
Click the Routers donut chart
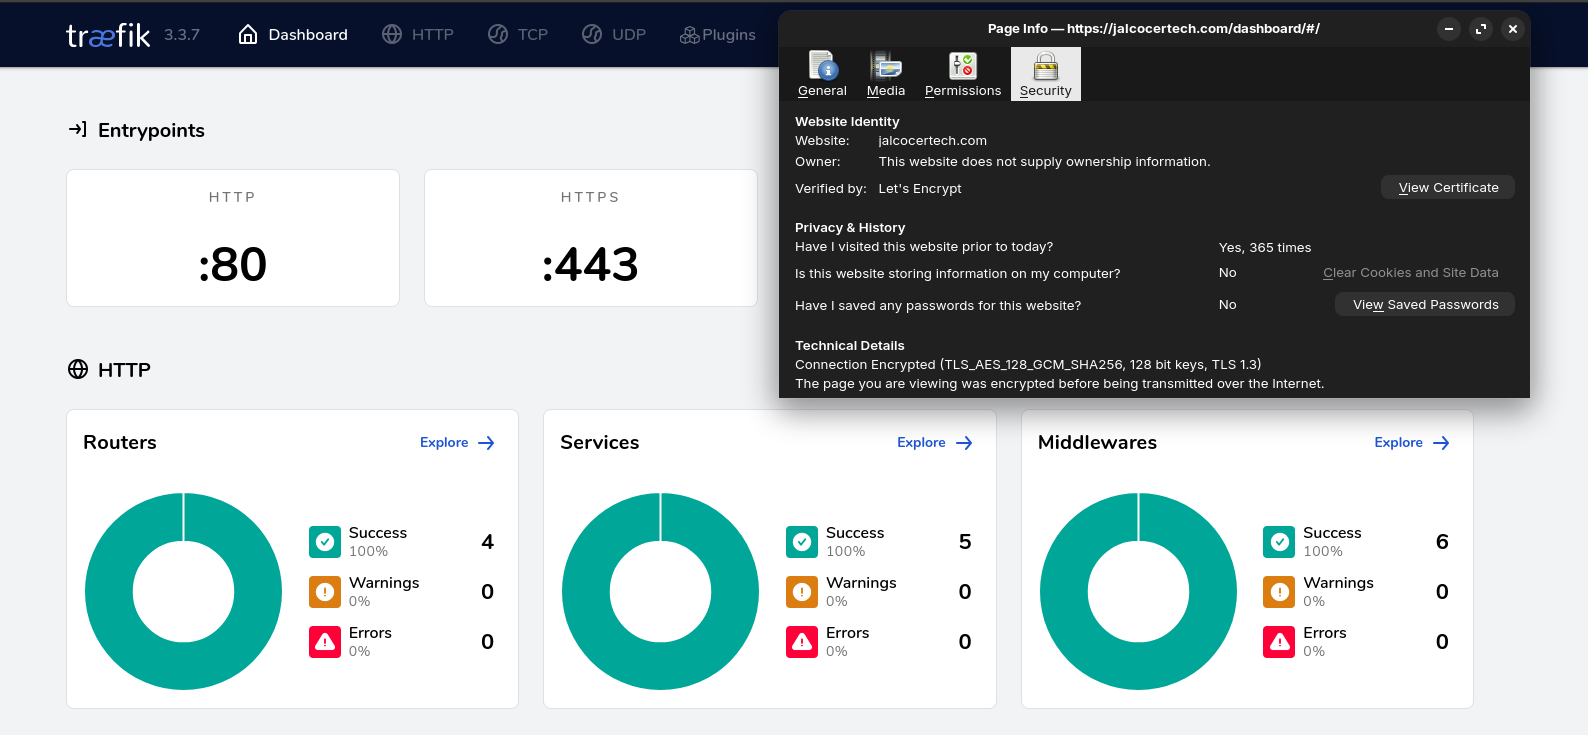[x=184, y=591]
